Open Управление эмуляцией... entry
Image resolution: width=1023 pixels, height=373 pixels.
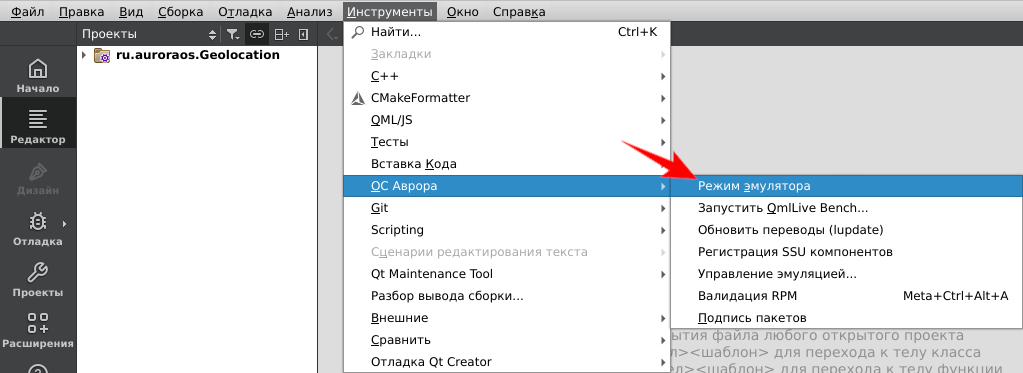coord(846,274)
